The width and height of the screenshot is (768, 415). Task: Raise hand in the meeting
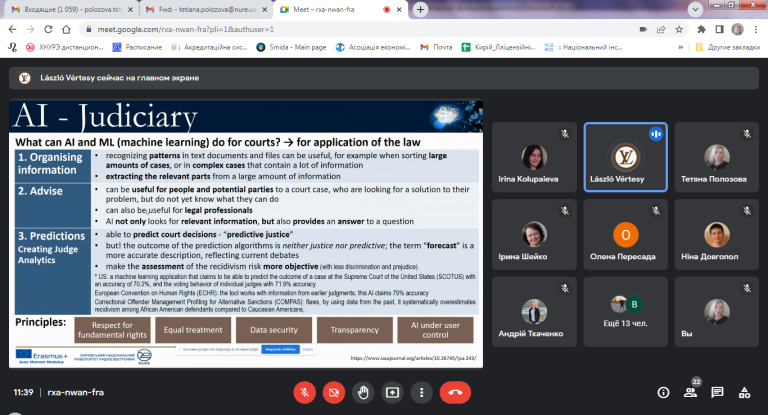coord(363,392)
